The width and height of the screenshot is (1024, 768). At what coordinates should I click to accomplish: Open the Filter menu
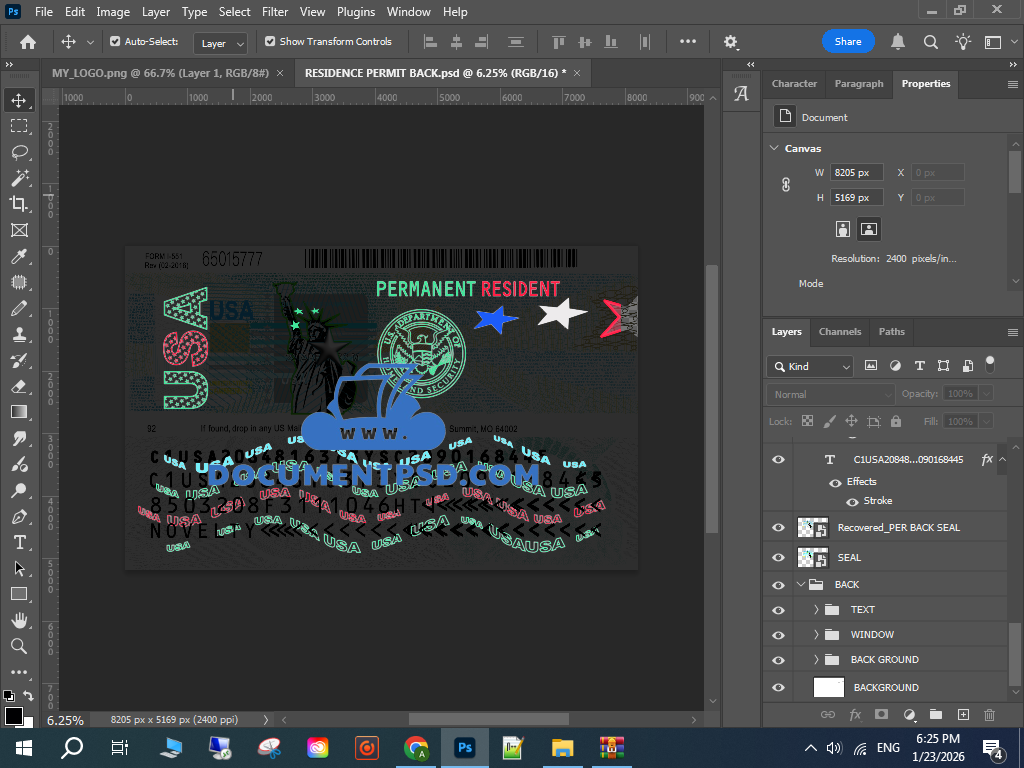275,12
